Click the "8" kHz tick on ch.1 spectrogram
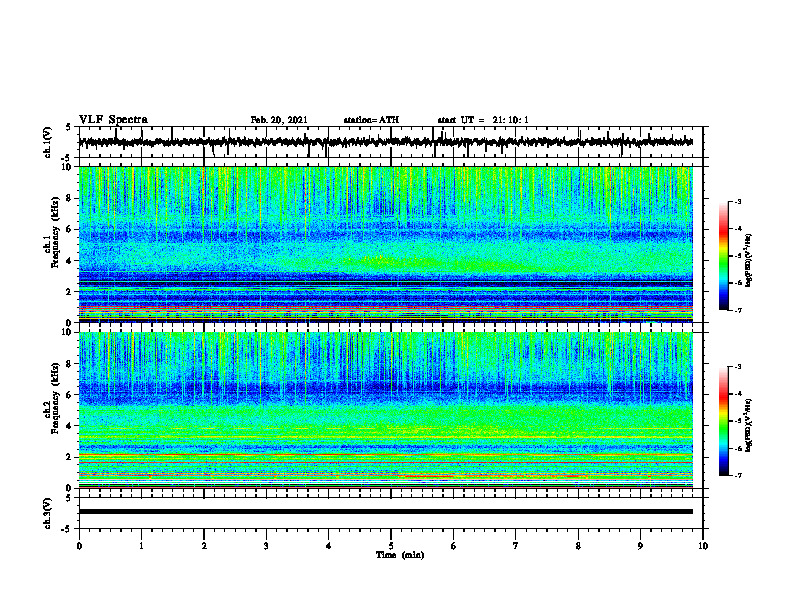This screenshot has width=792, height=612. point(70,198)
